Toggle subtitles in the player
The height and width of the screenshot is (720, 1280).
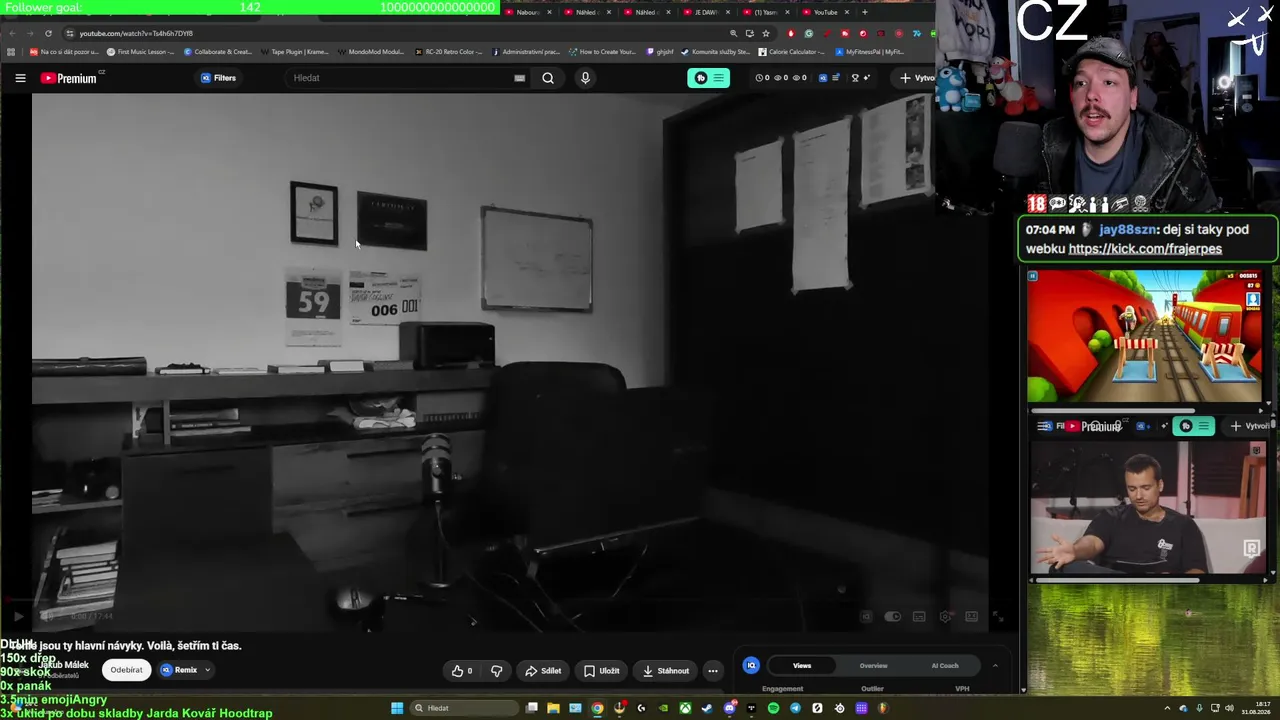click(919, 617)
